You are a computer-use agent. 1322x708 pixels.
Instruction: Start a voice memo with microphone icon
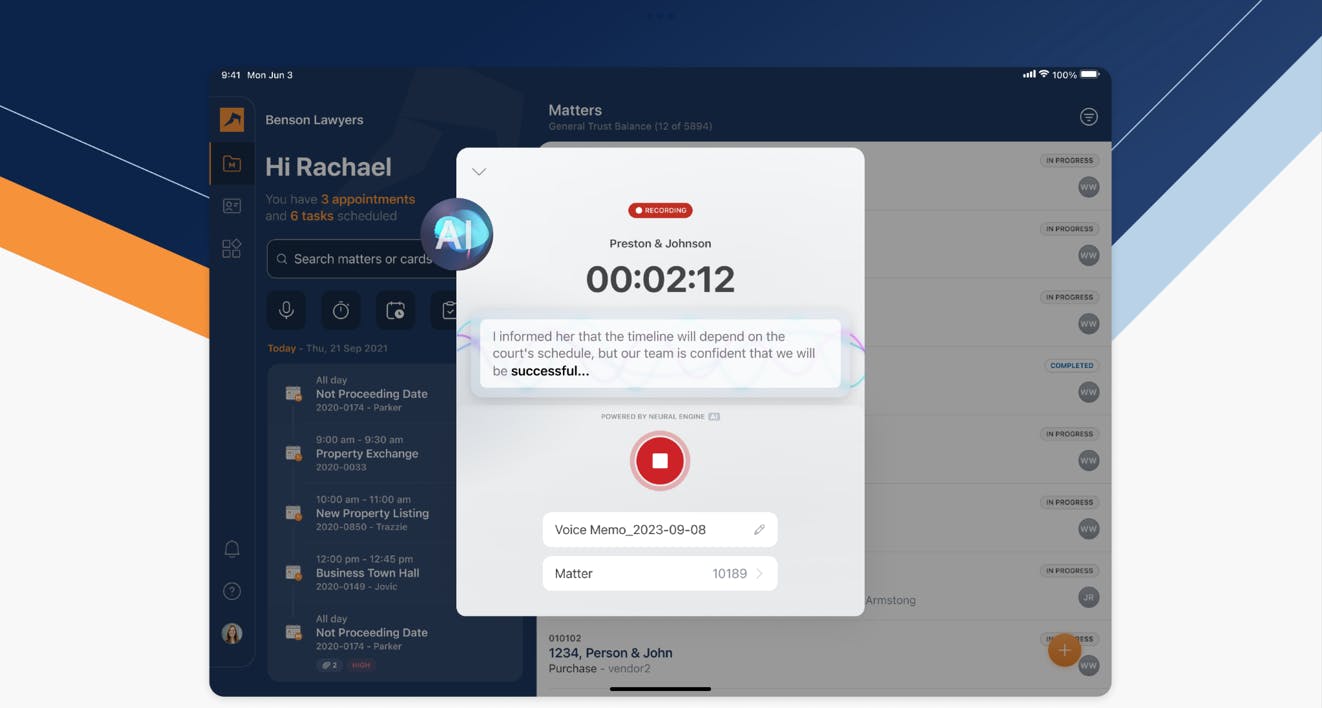pos(286,310)
